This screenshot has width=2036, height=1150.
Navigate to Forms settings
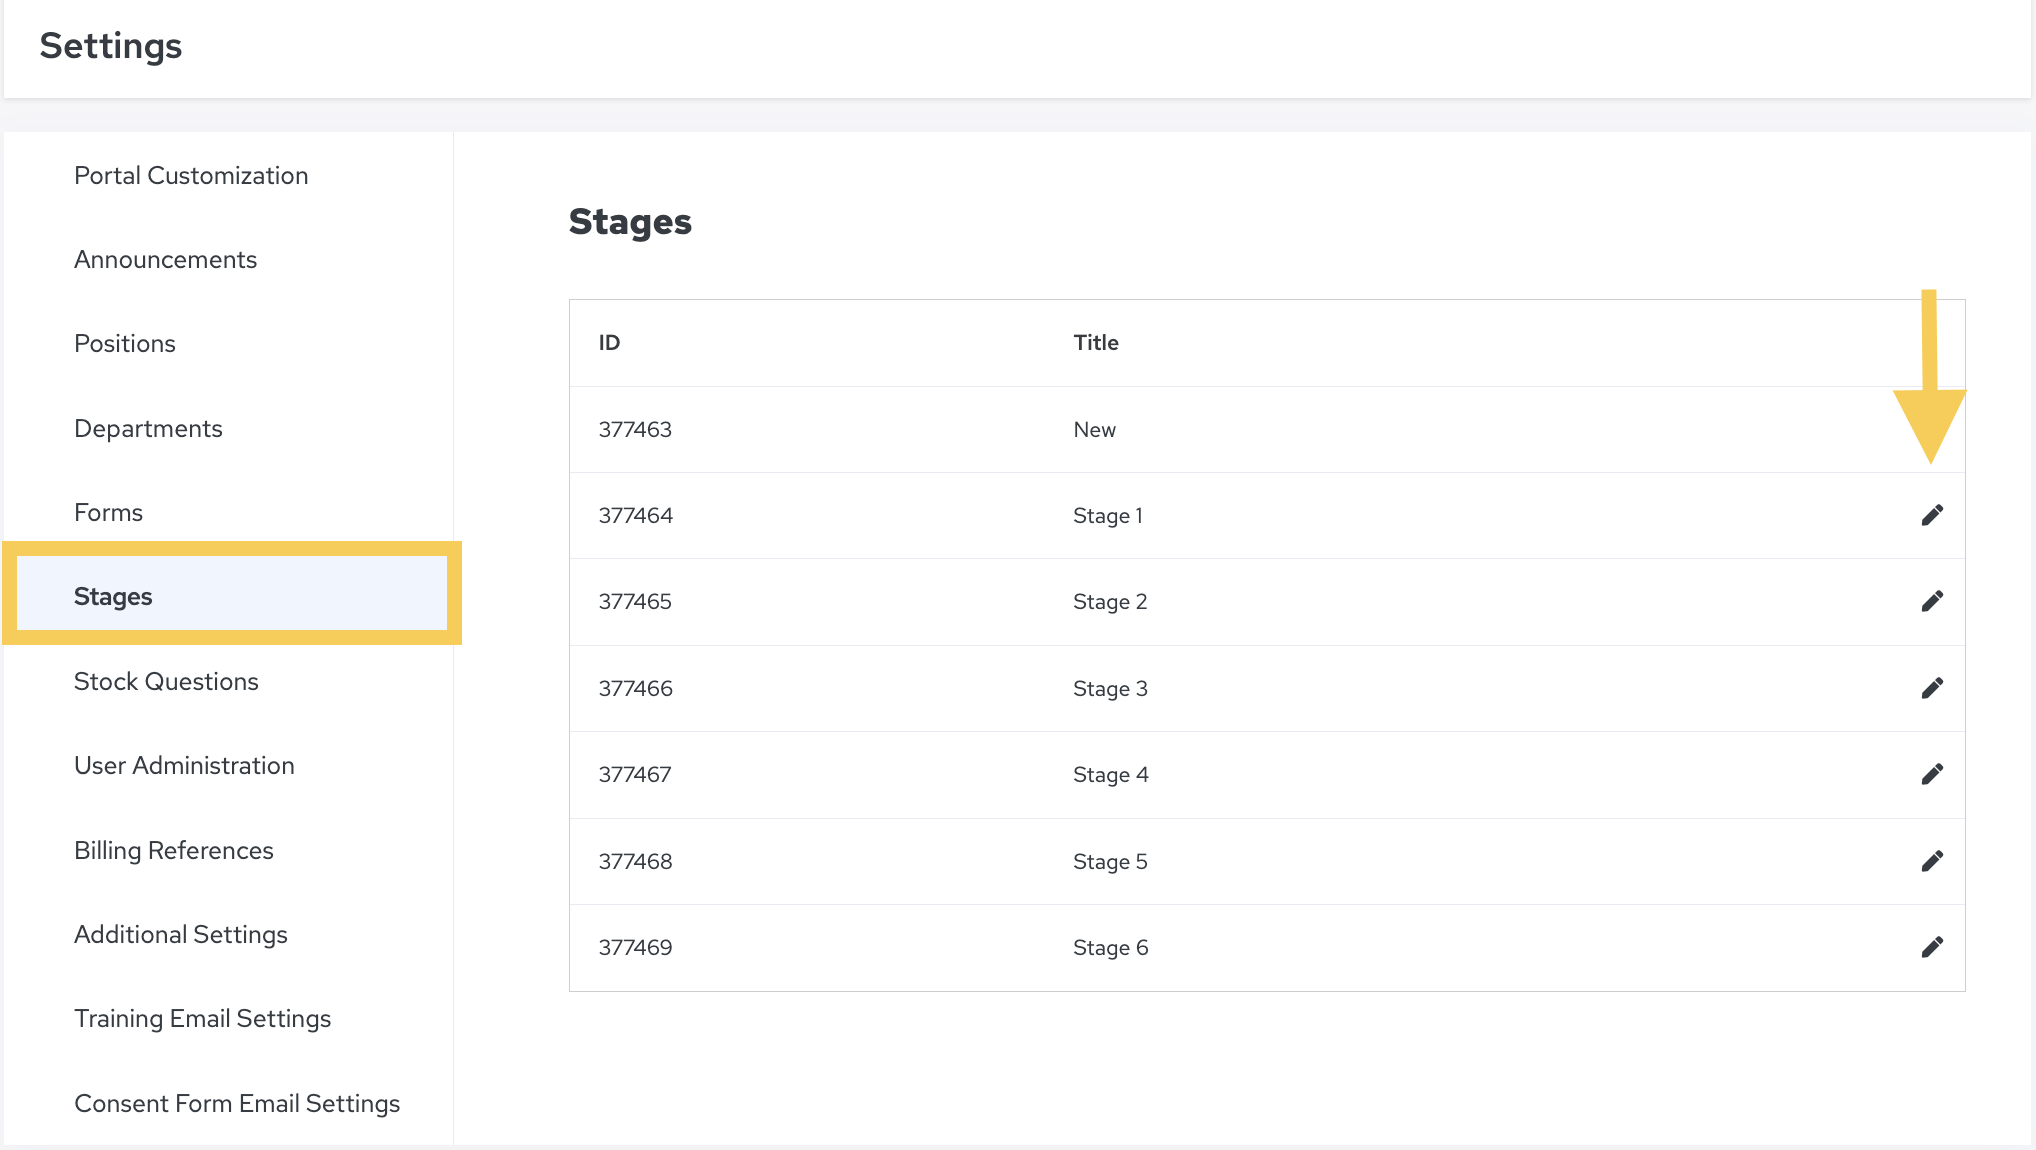click(x=108, y=513)
